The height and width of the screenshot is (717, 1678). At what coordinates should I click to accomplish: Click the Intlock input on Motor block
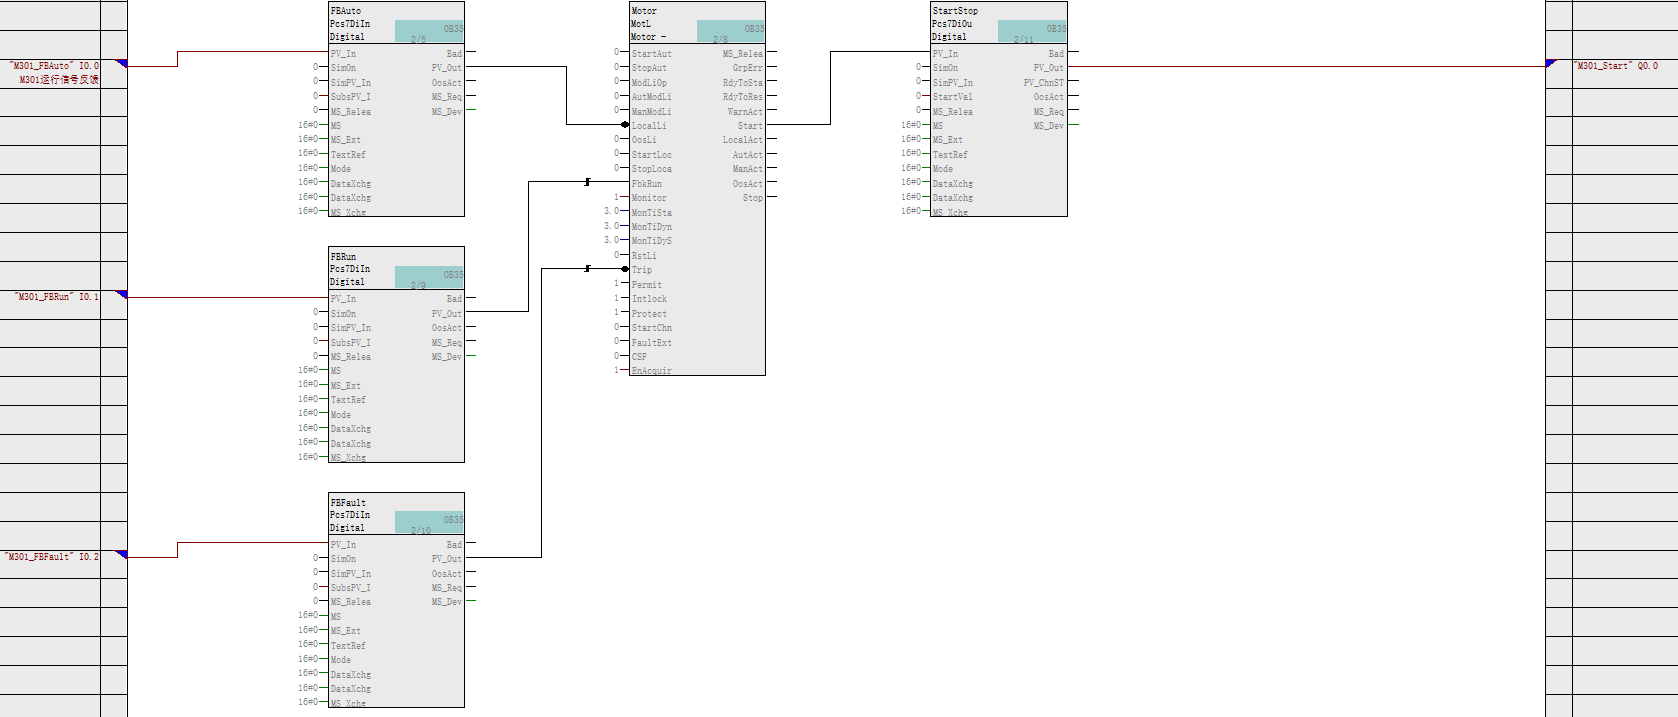pos(649,299)
